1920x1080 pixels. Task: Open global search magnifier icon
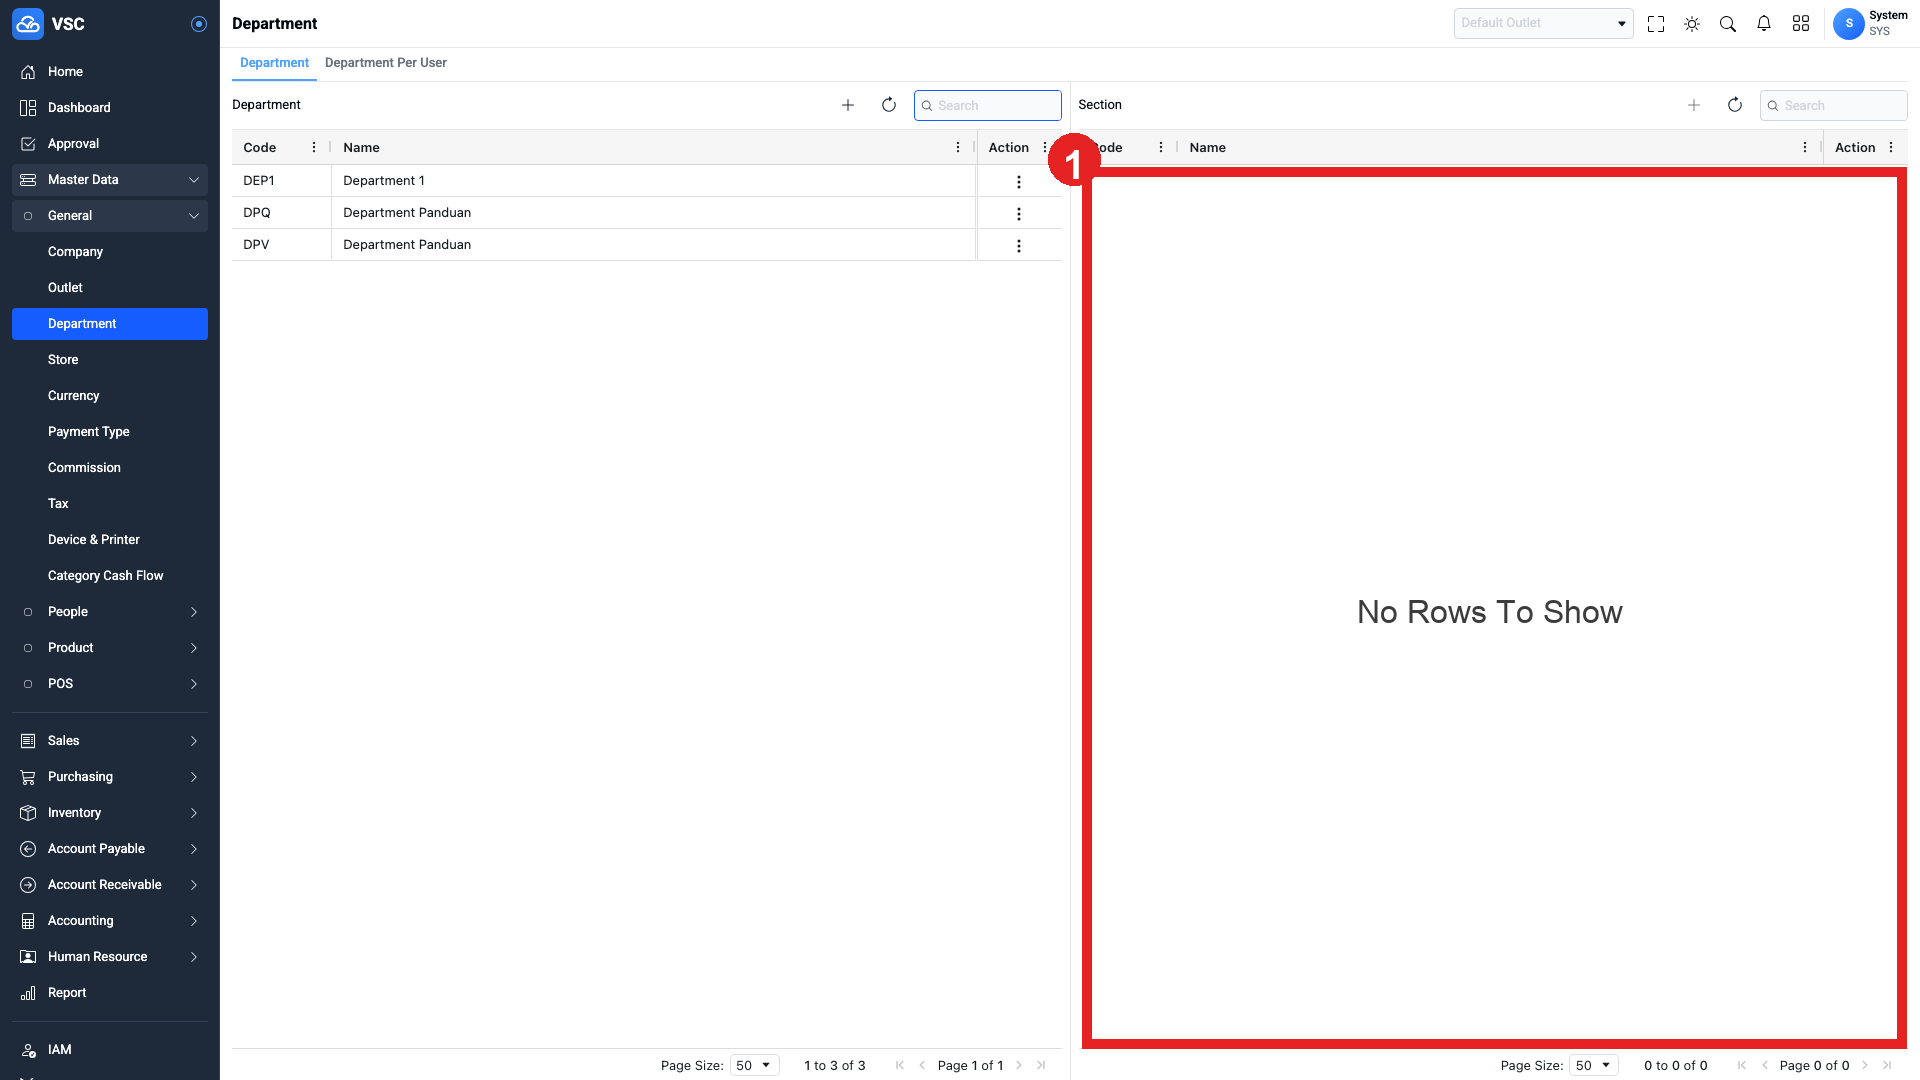coord(1728,24)
